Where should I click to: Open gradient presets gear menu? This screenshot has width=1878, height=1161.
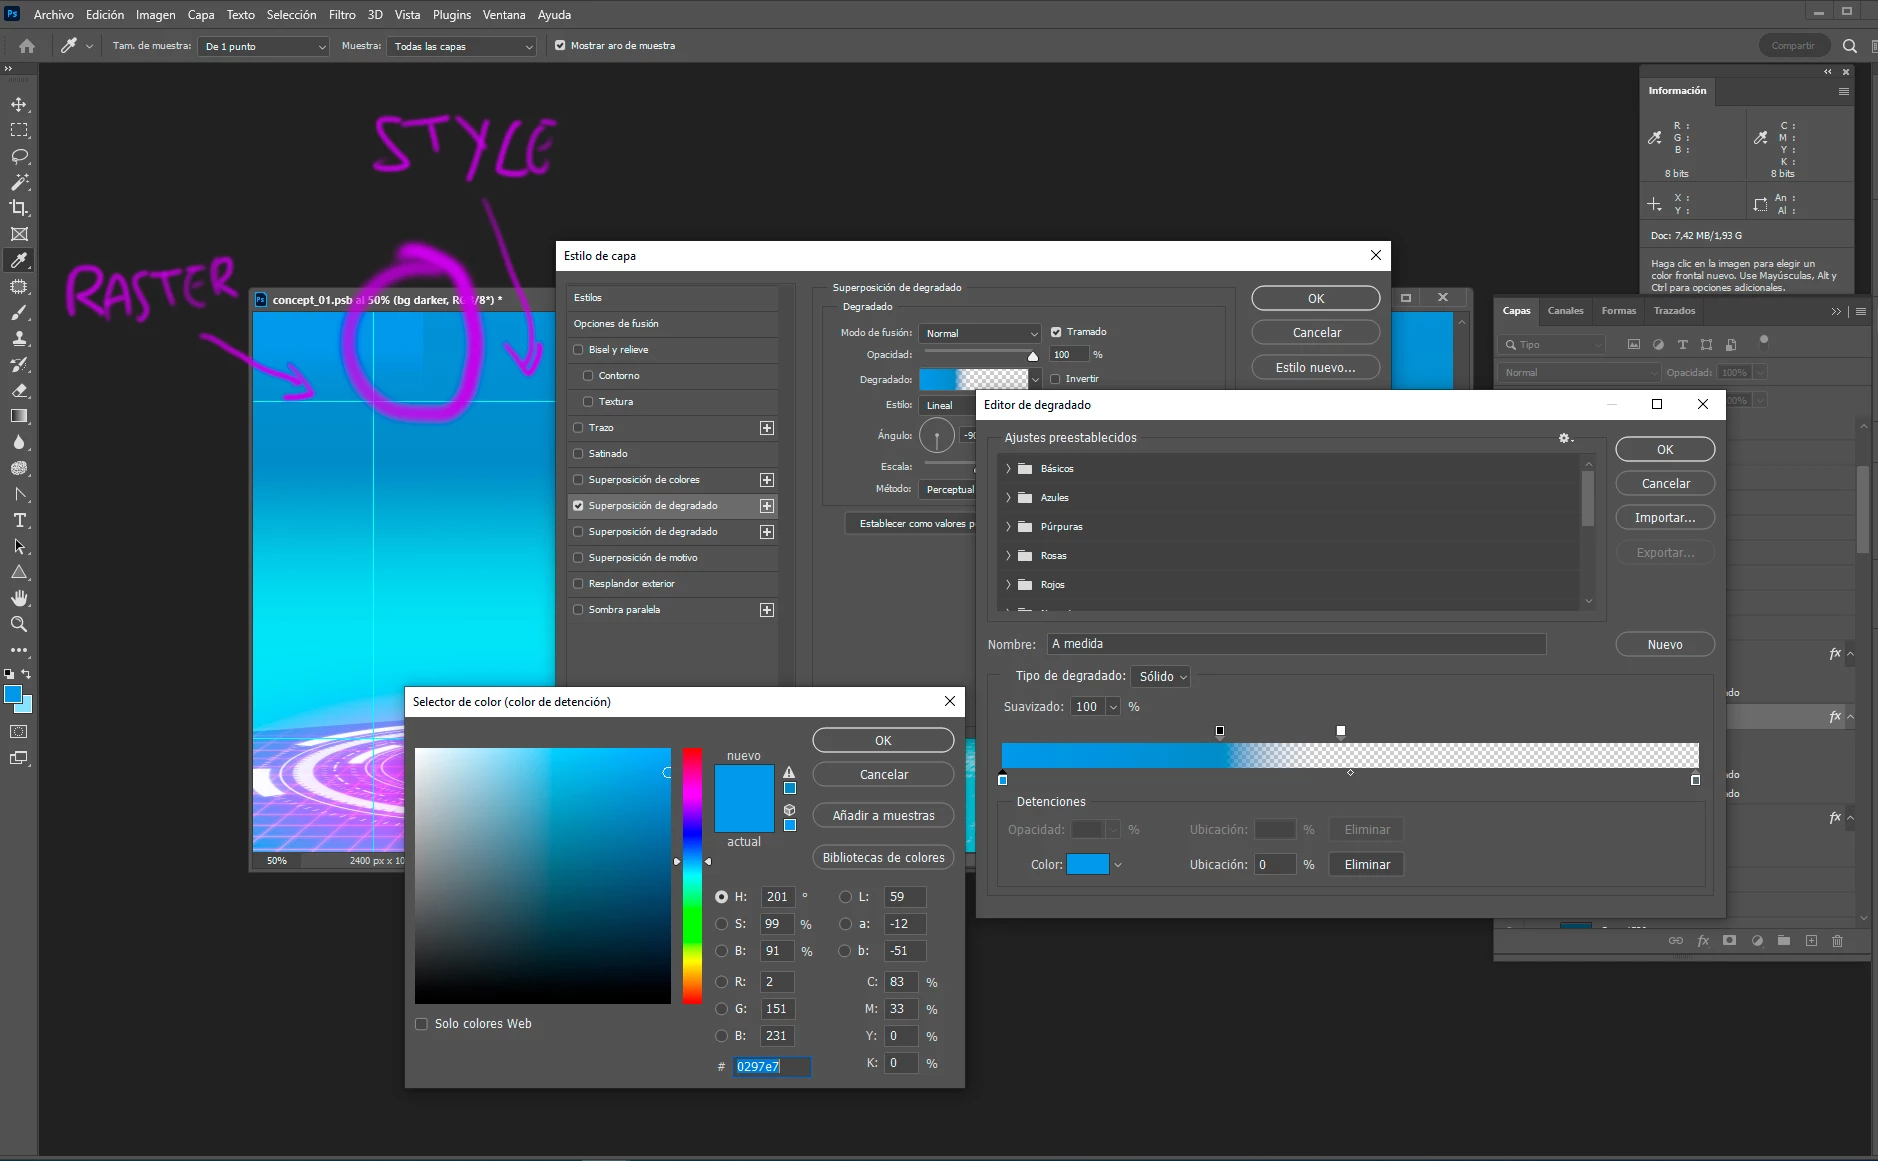click(1566, 438)
